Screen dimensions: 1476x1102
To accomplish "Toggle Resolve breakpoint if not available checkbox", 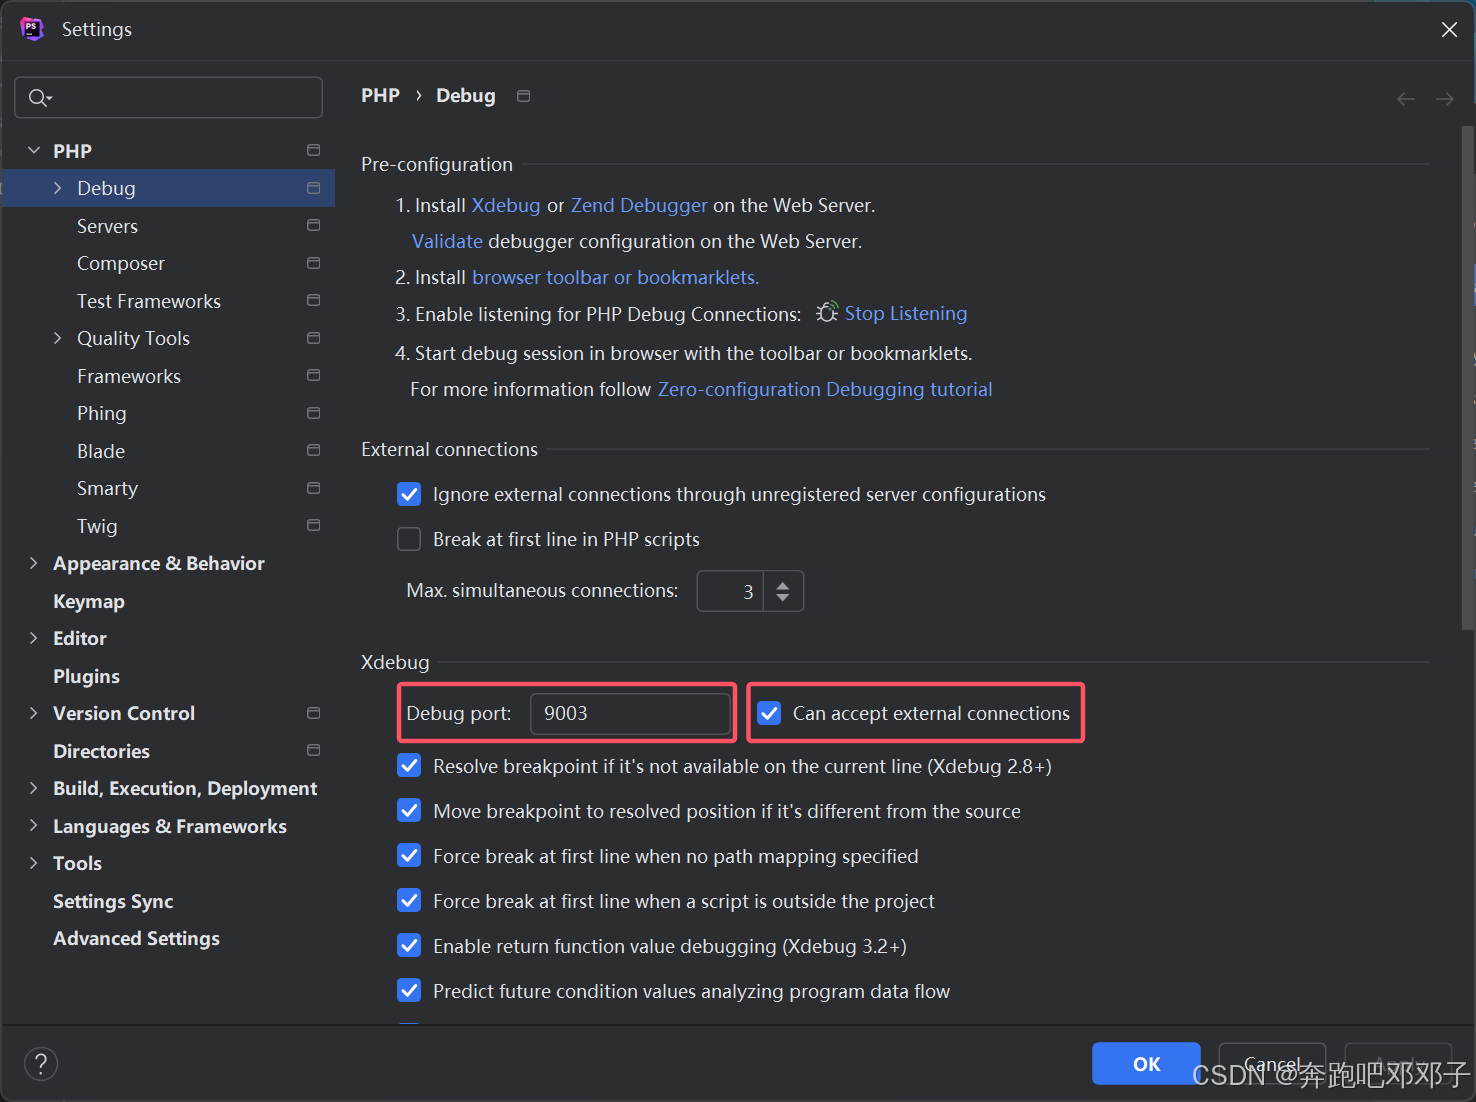I will tap(409, 766).
